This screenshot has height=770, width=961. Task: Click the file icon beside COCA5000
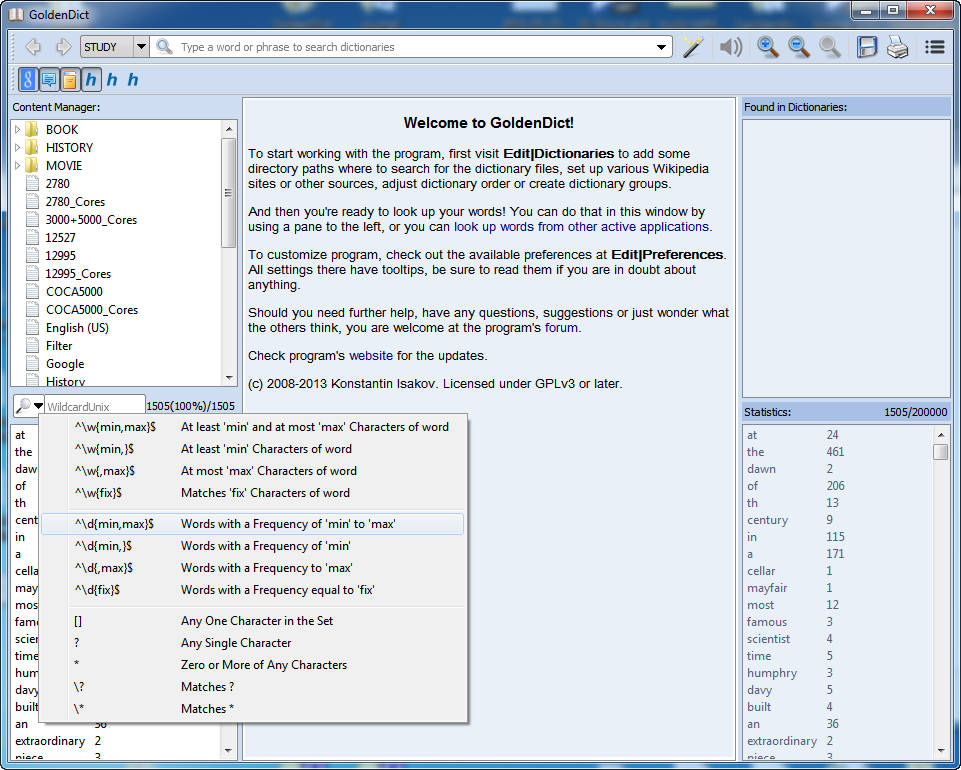click(32, 291)
